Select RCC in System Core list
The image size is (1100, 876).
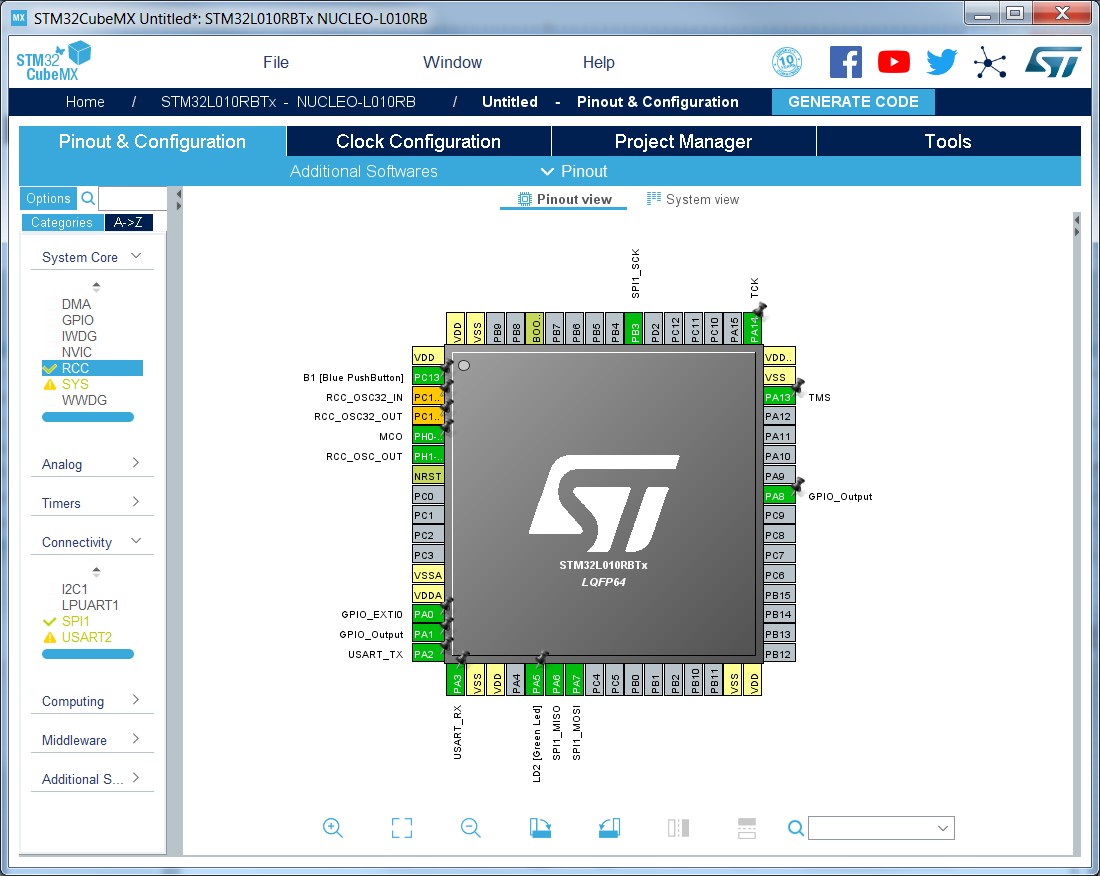click(93, 368)
